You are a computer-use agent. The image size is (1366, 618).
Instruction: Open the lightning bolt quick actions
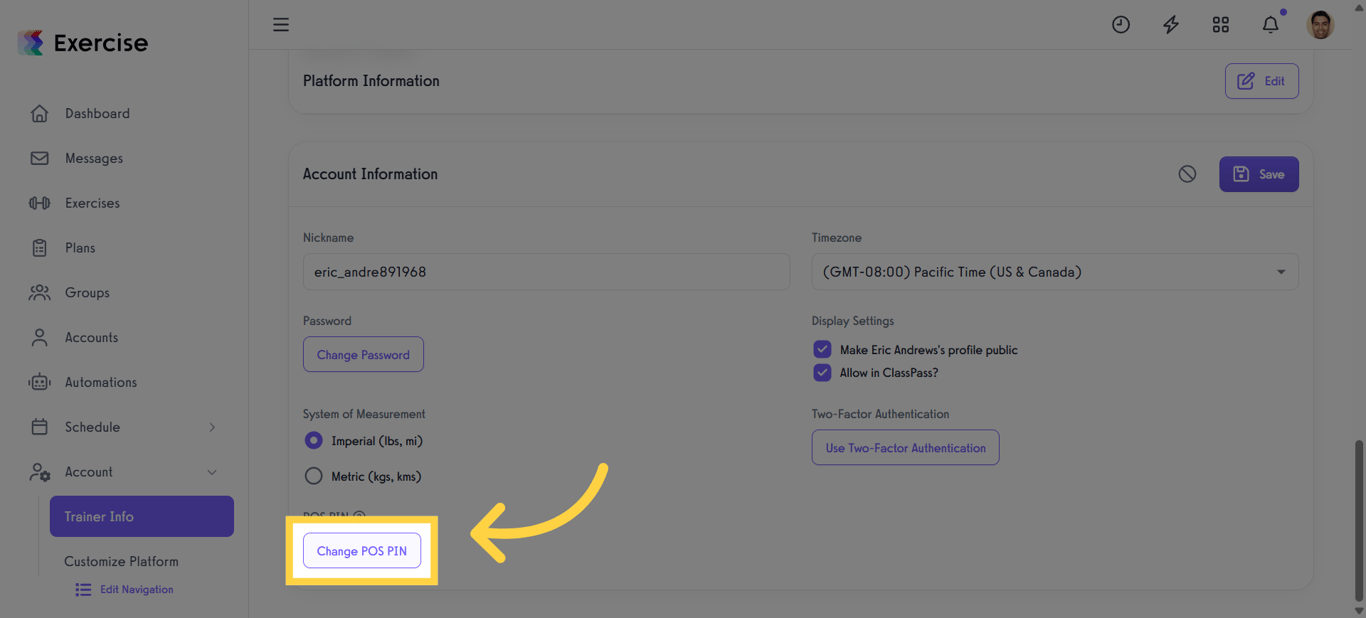[1171, 25]
